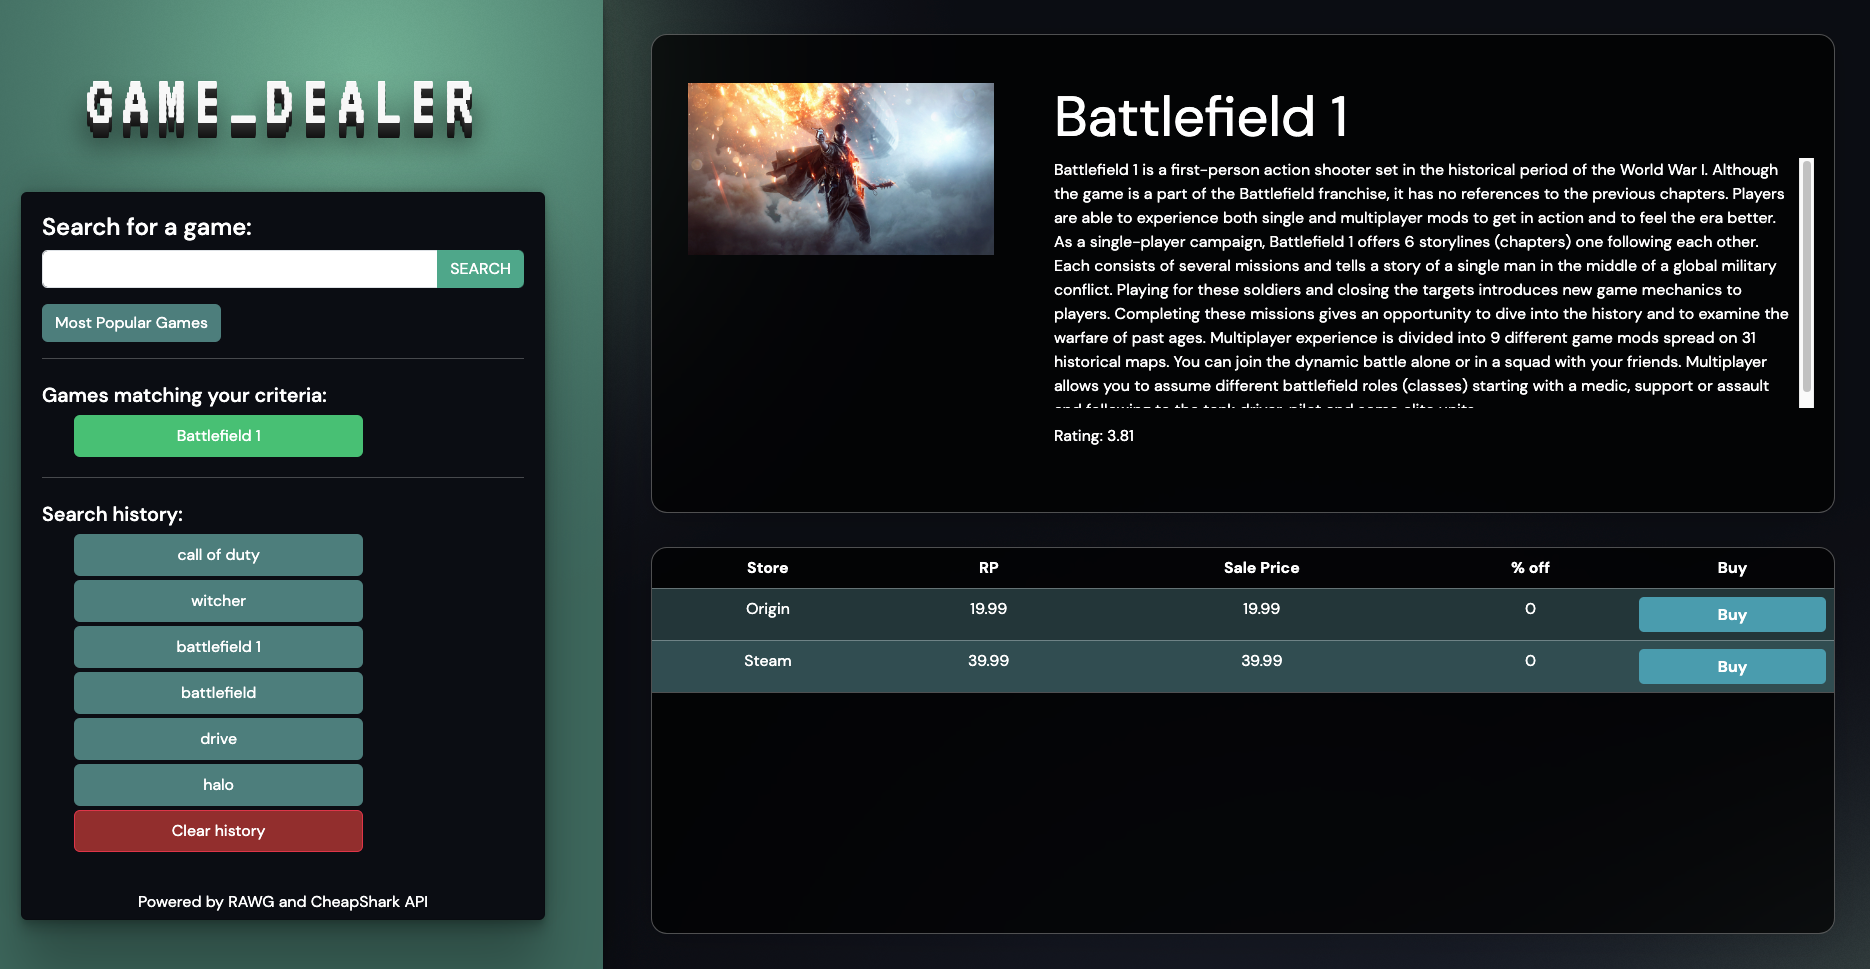Screen dimensions: 1870x969
Task: Rerun the 'witcher' history search
Action: (x=218, y=601)
